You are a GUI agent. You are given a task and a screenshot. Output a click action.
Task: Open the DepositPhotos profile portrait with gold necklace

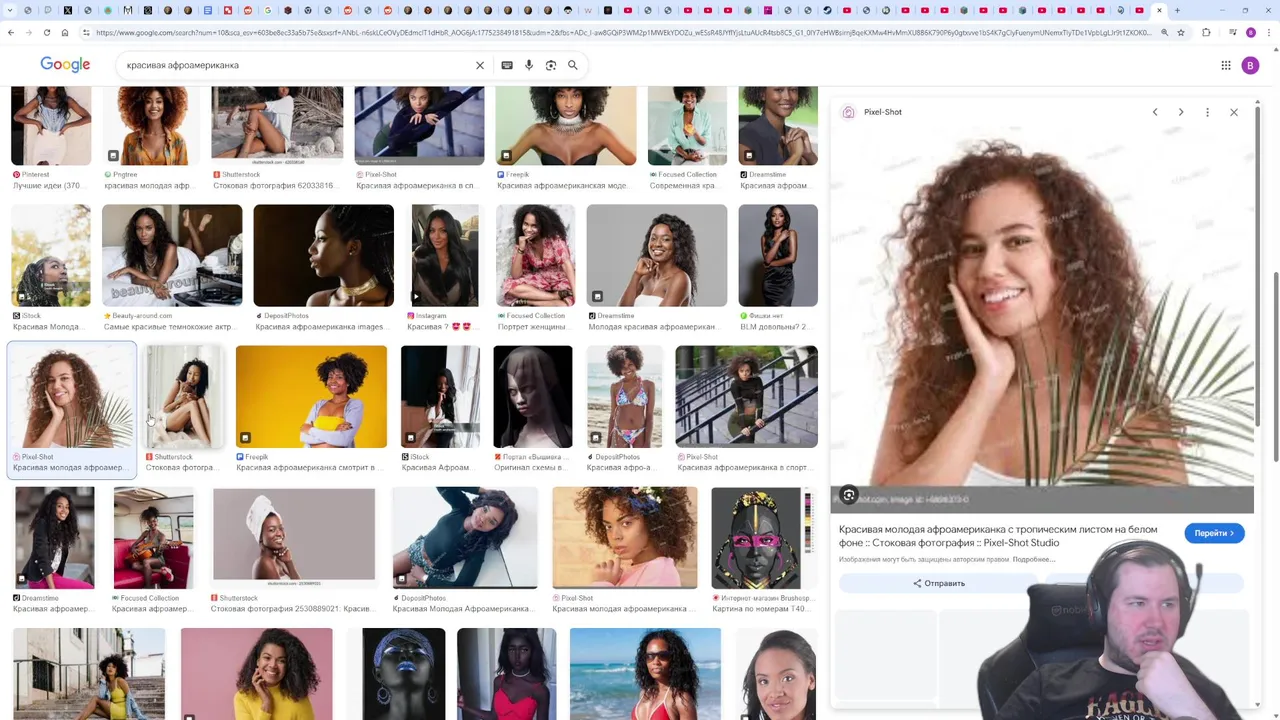pyautogui.click(x=323, y=256)
